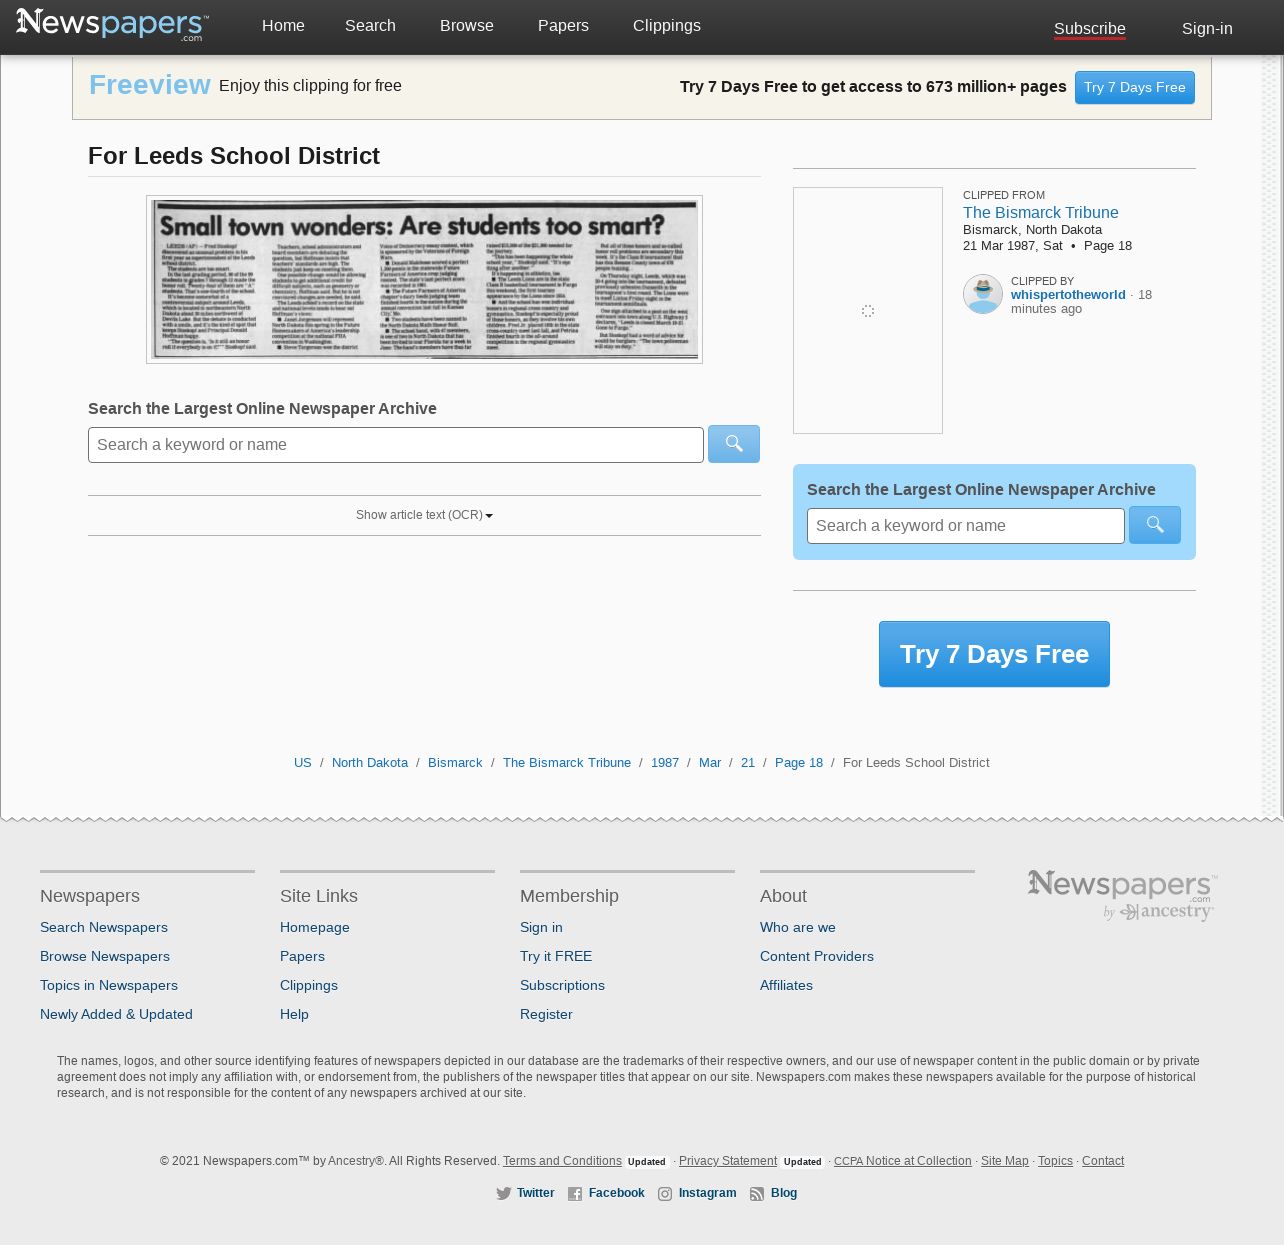The width and height of the screenshot is (1284, 1245).
Task: Open Browse Newspapers footer link
Action: click(105, 957)
